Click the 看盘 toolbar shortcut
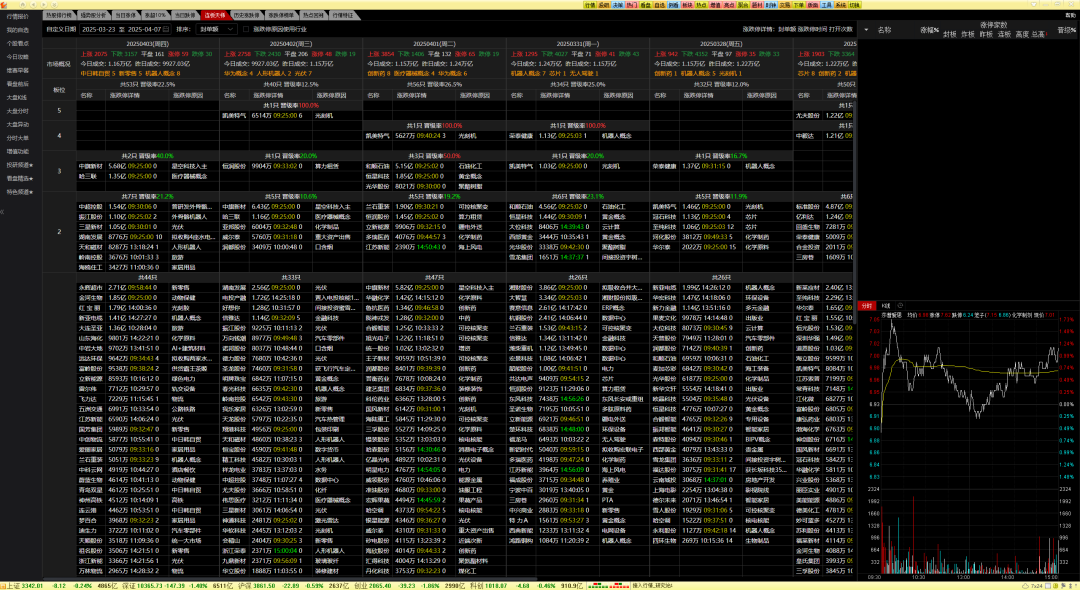The image size is (1080, 590). [646, 4]
